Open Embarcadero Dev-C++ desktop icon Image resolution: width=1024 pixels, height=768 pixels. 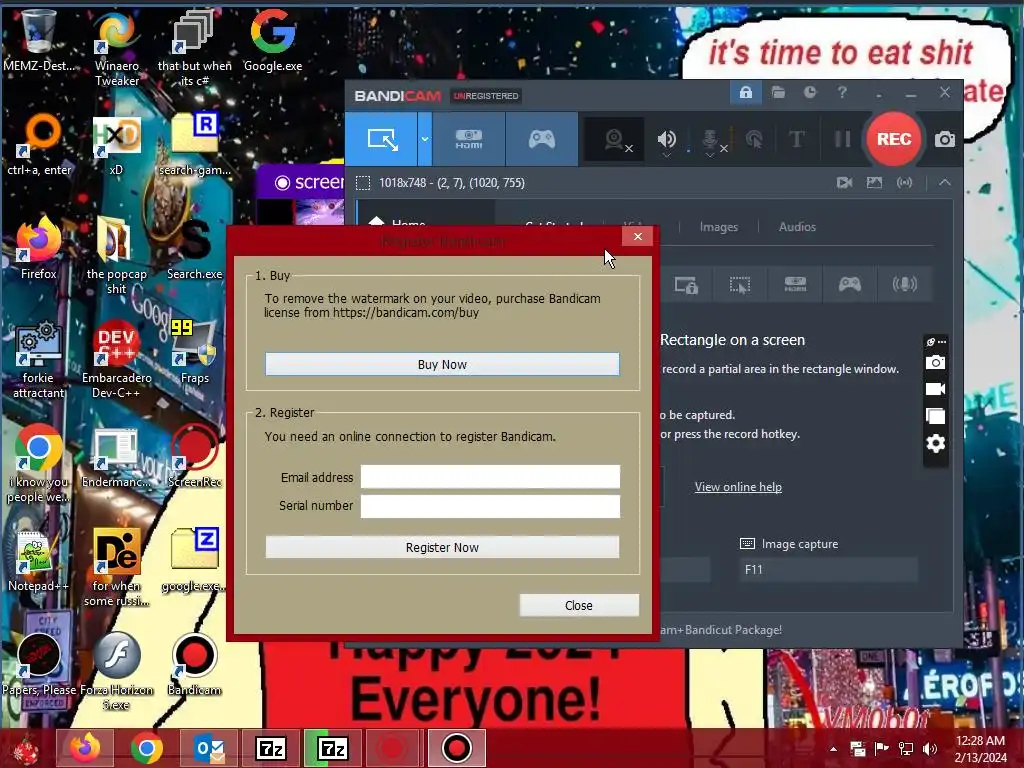click(116, 359)
